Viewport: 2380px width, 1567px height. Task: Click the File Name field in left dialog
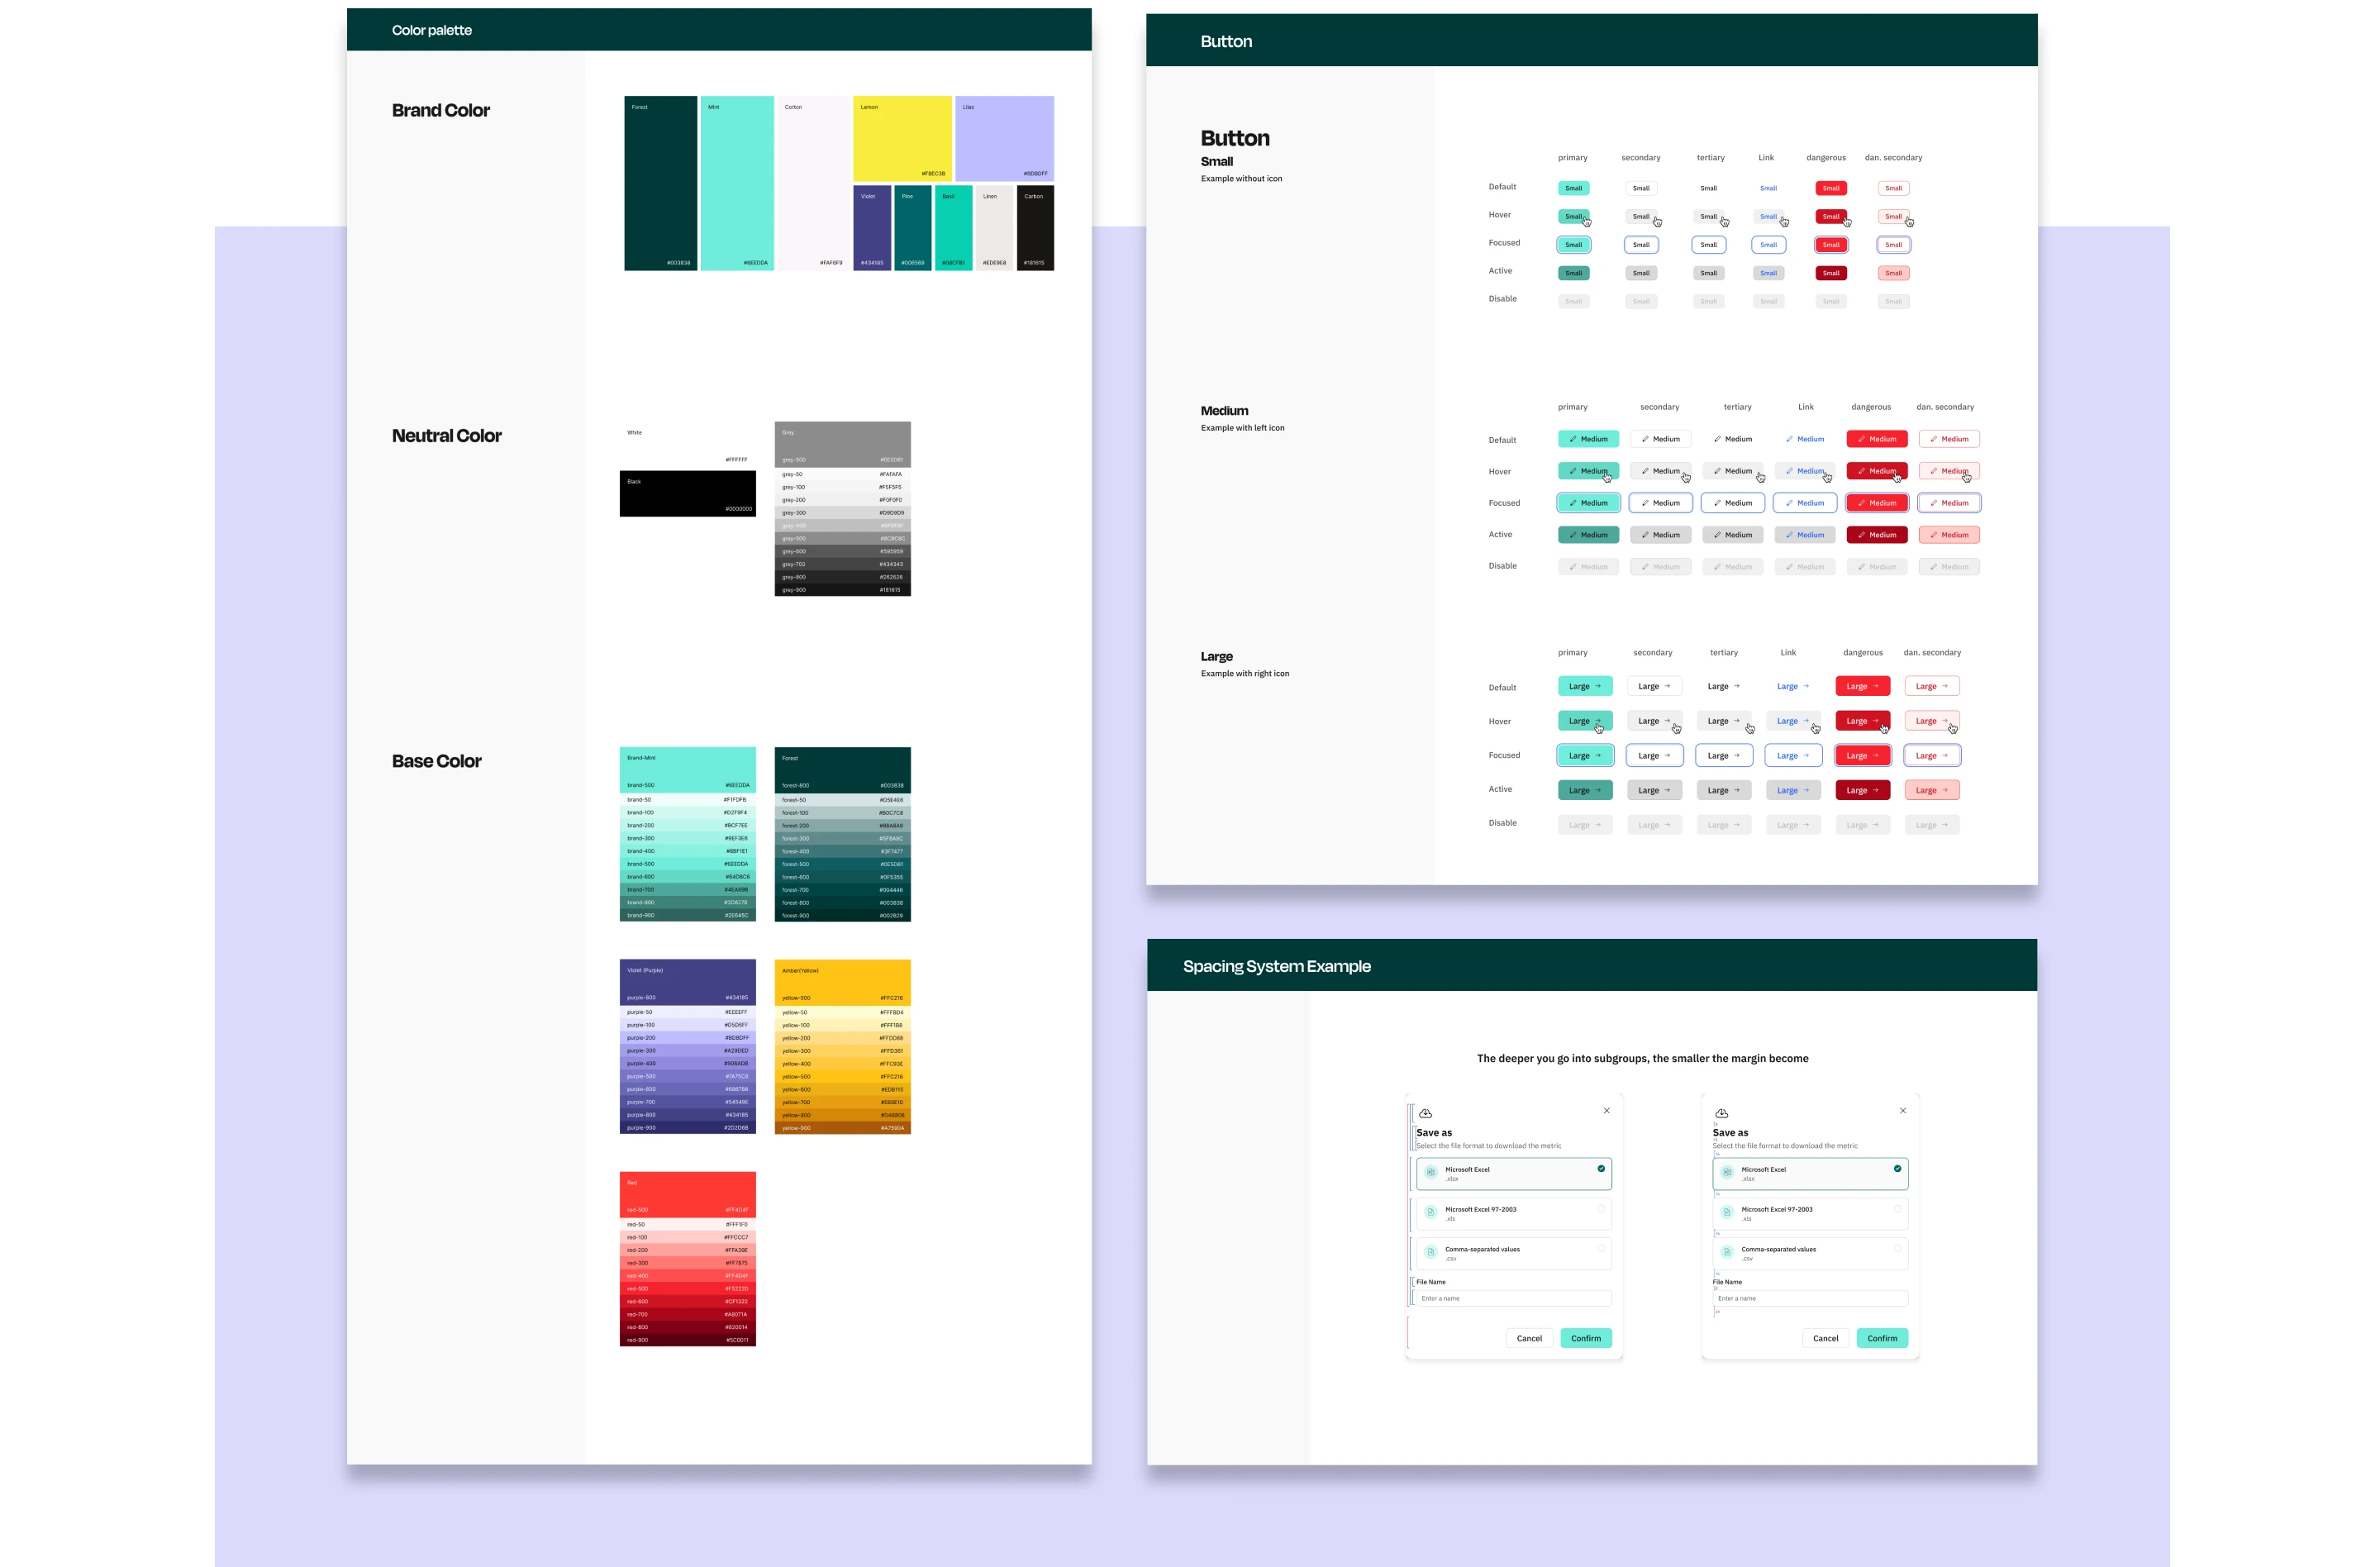(x=1513, y=1298)
